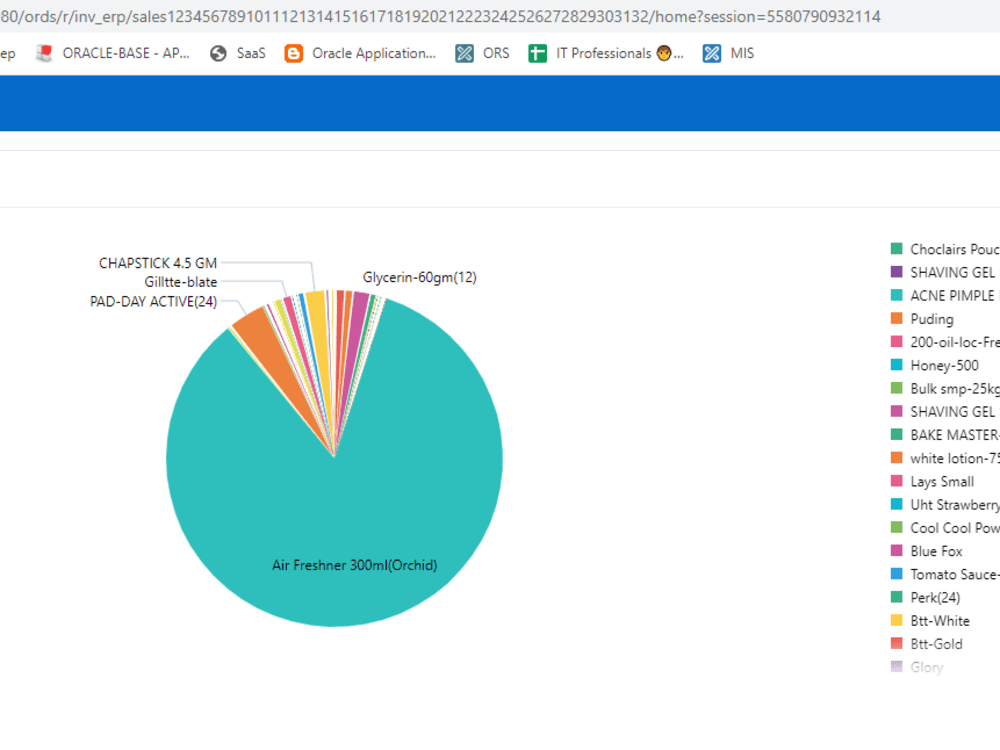Click the CHAPSTICK 4.5 GM label

pos(158,263)
